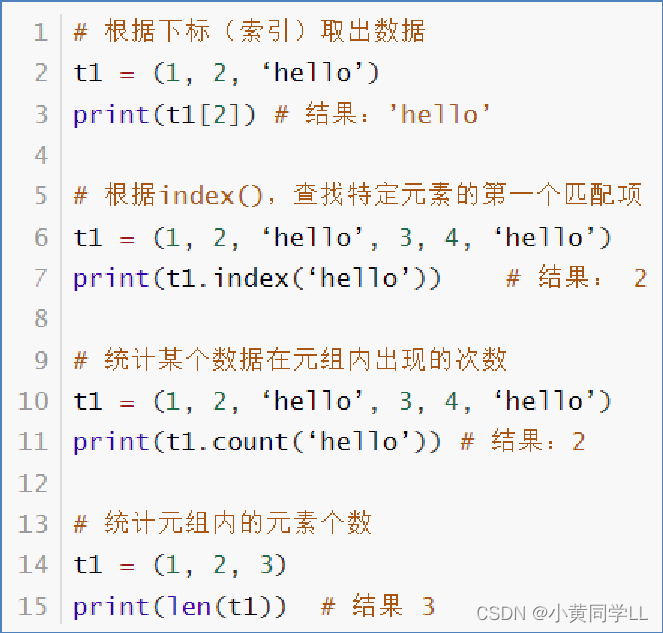
Task: Click line number 1 in the gutter
Action: click(41, 32)
